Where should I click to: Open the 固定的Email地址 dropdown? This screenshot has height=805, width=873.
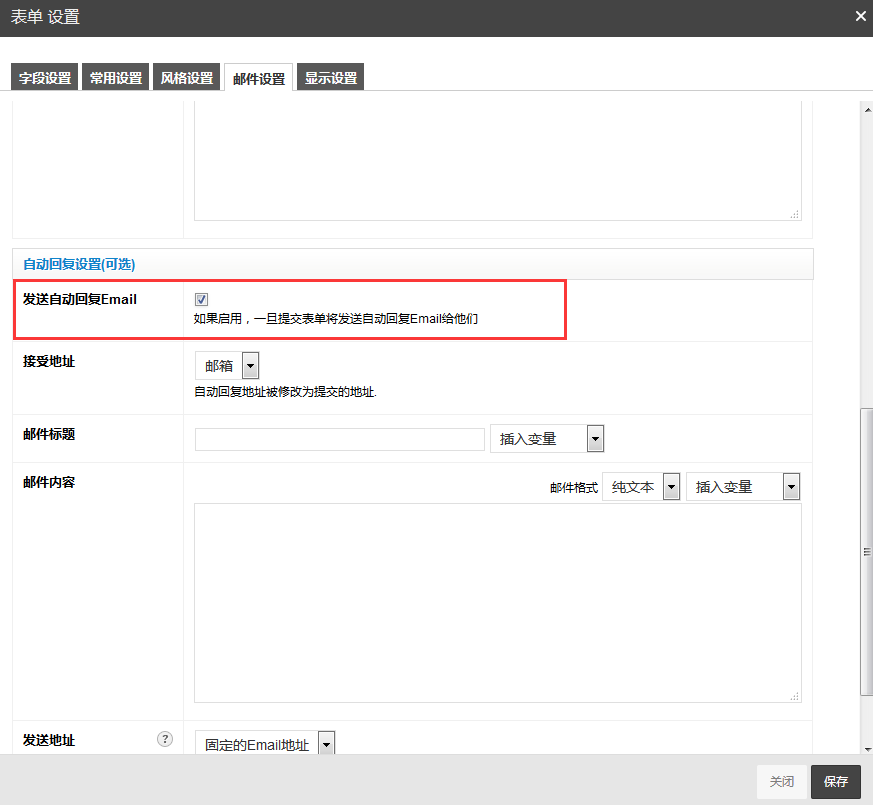265,743
